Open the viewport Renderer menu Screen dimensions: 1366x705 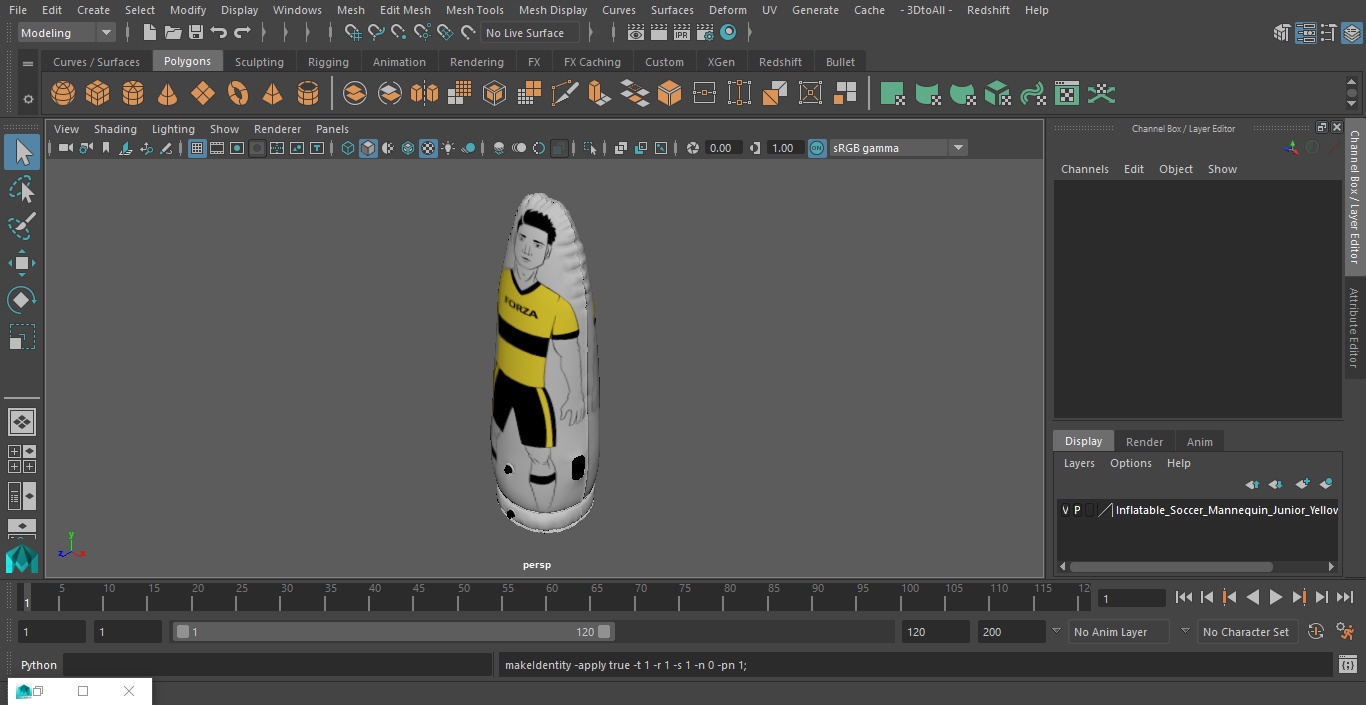(277, 129)
